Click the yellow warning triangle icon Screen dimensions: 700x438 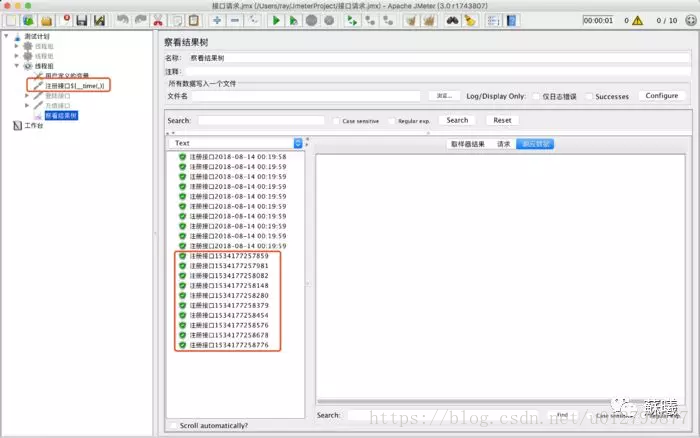pos(638,21)
